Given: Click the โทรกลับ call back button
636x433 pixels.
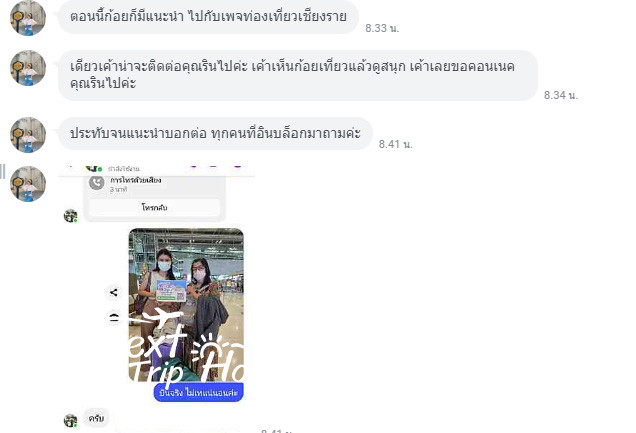Looking at the screenshot, I should (154, 208).
